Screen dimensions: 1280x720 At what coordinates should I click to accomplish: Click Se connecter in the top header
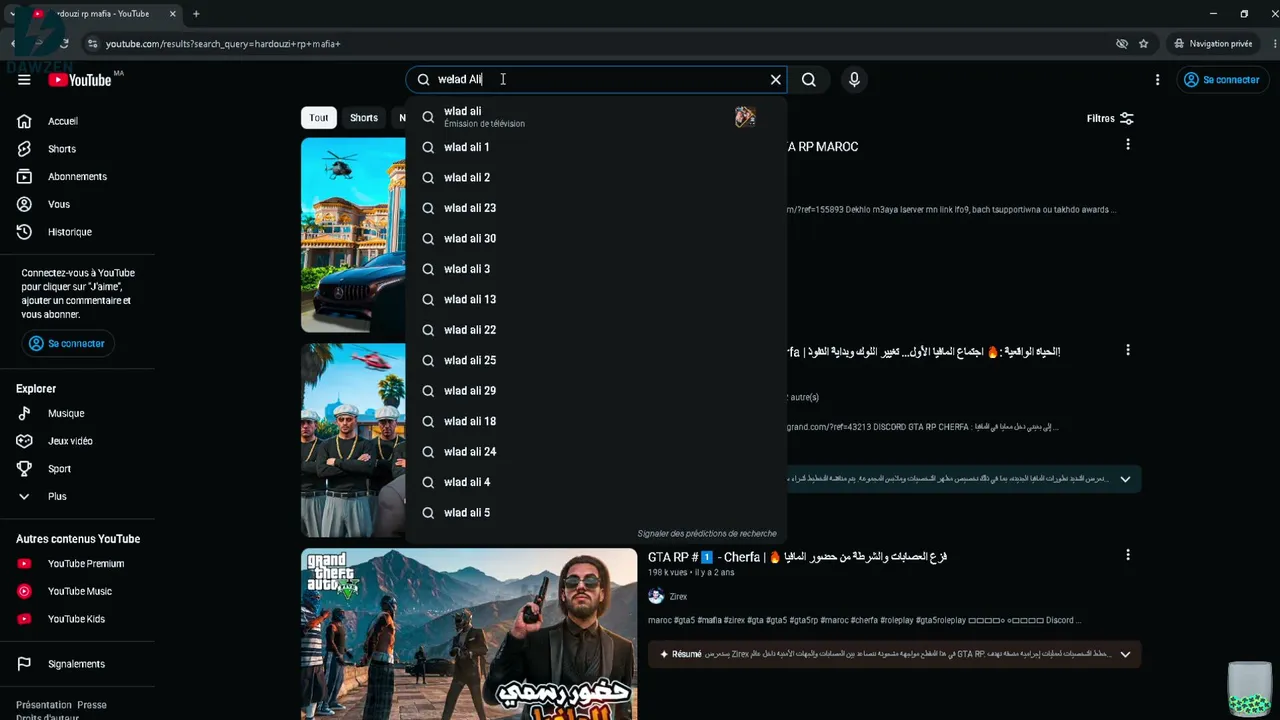coord(1221,80)
